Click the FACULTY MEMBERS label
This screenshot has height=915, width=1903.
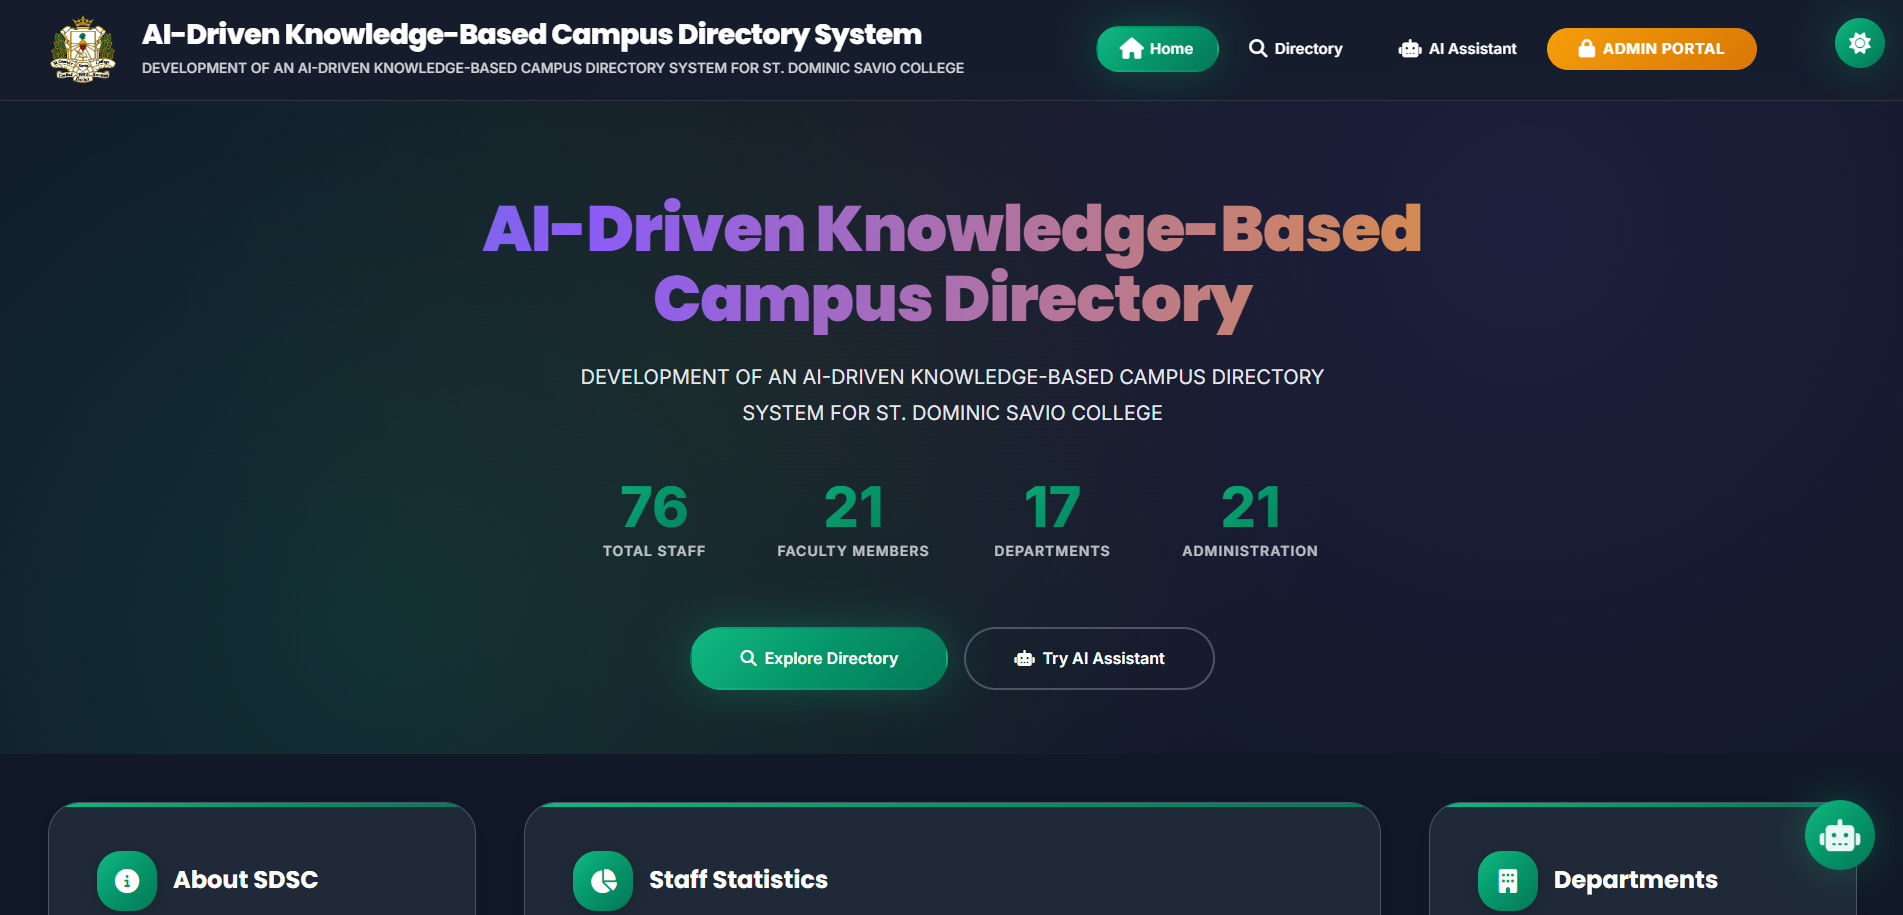tap(853, 551)
